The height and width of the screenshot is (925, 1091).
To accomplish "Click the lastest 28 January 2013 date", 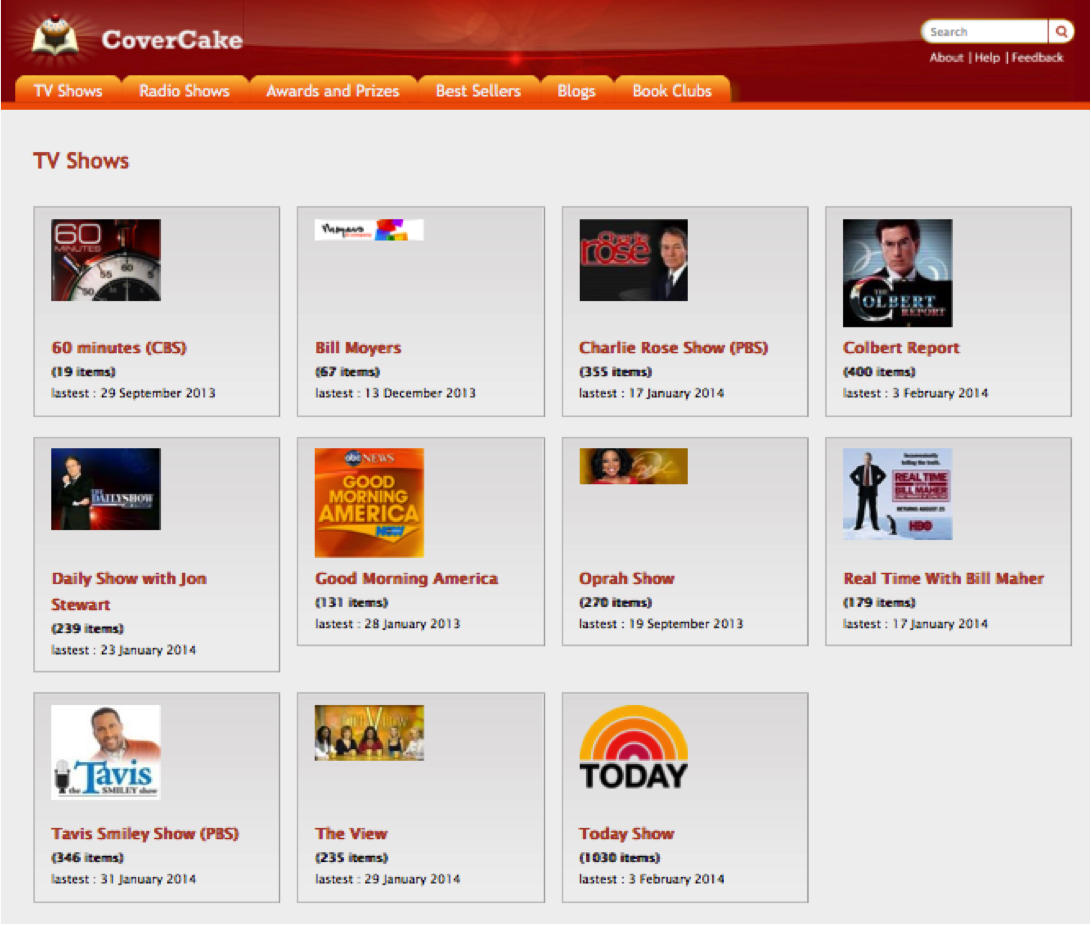I will [x=388, y=624].
